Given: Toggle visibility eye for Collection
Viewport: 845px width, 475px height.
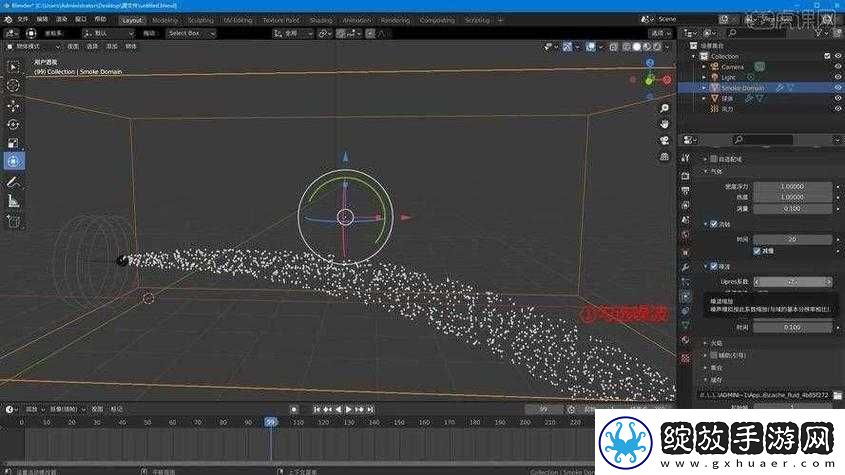Looking at the screenshot, I should [x=838, y=56].
